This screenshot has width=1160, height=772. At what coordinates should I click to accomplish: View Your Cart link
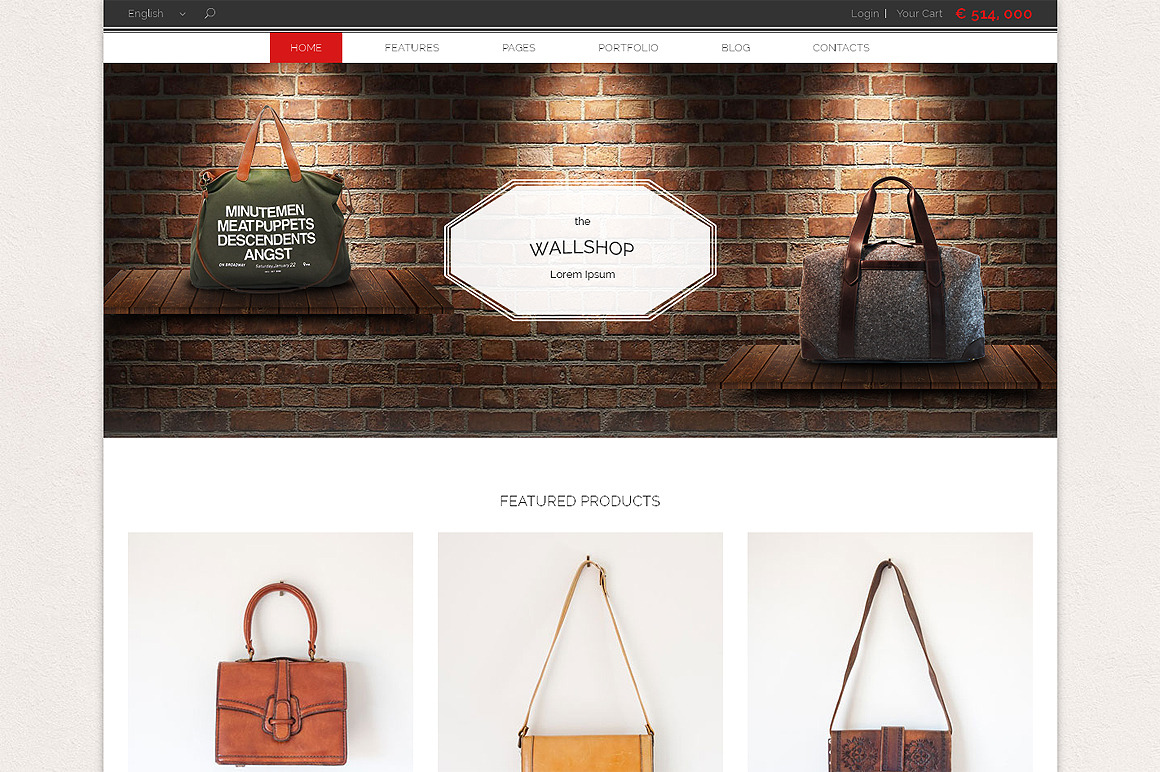click(919, 13)
